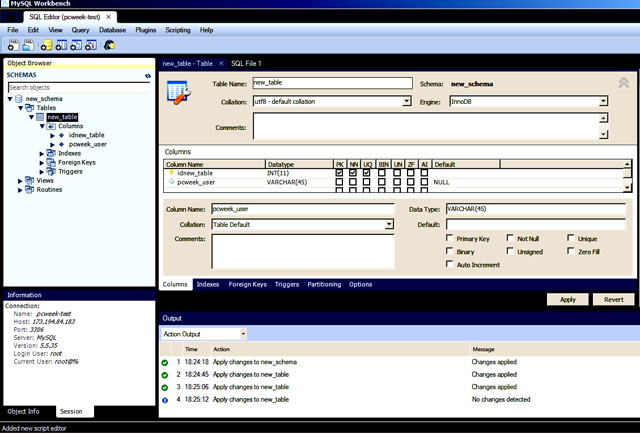
Task: Toggle PK checkbox for idnew_table row
Action: tap(339, 173)
